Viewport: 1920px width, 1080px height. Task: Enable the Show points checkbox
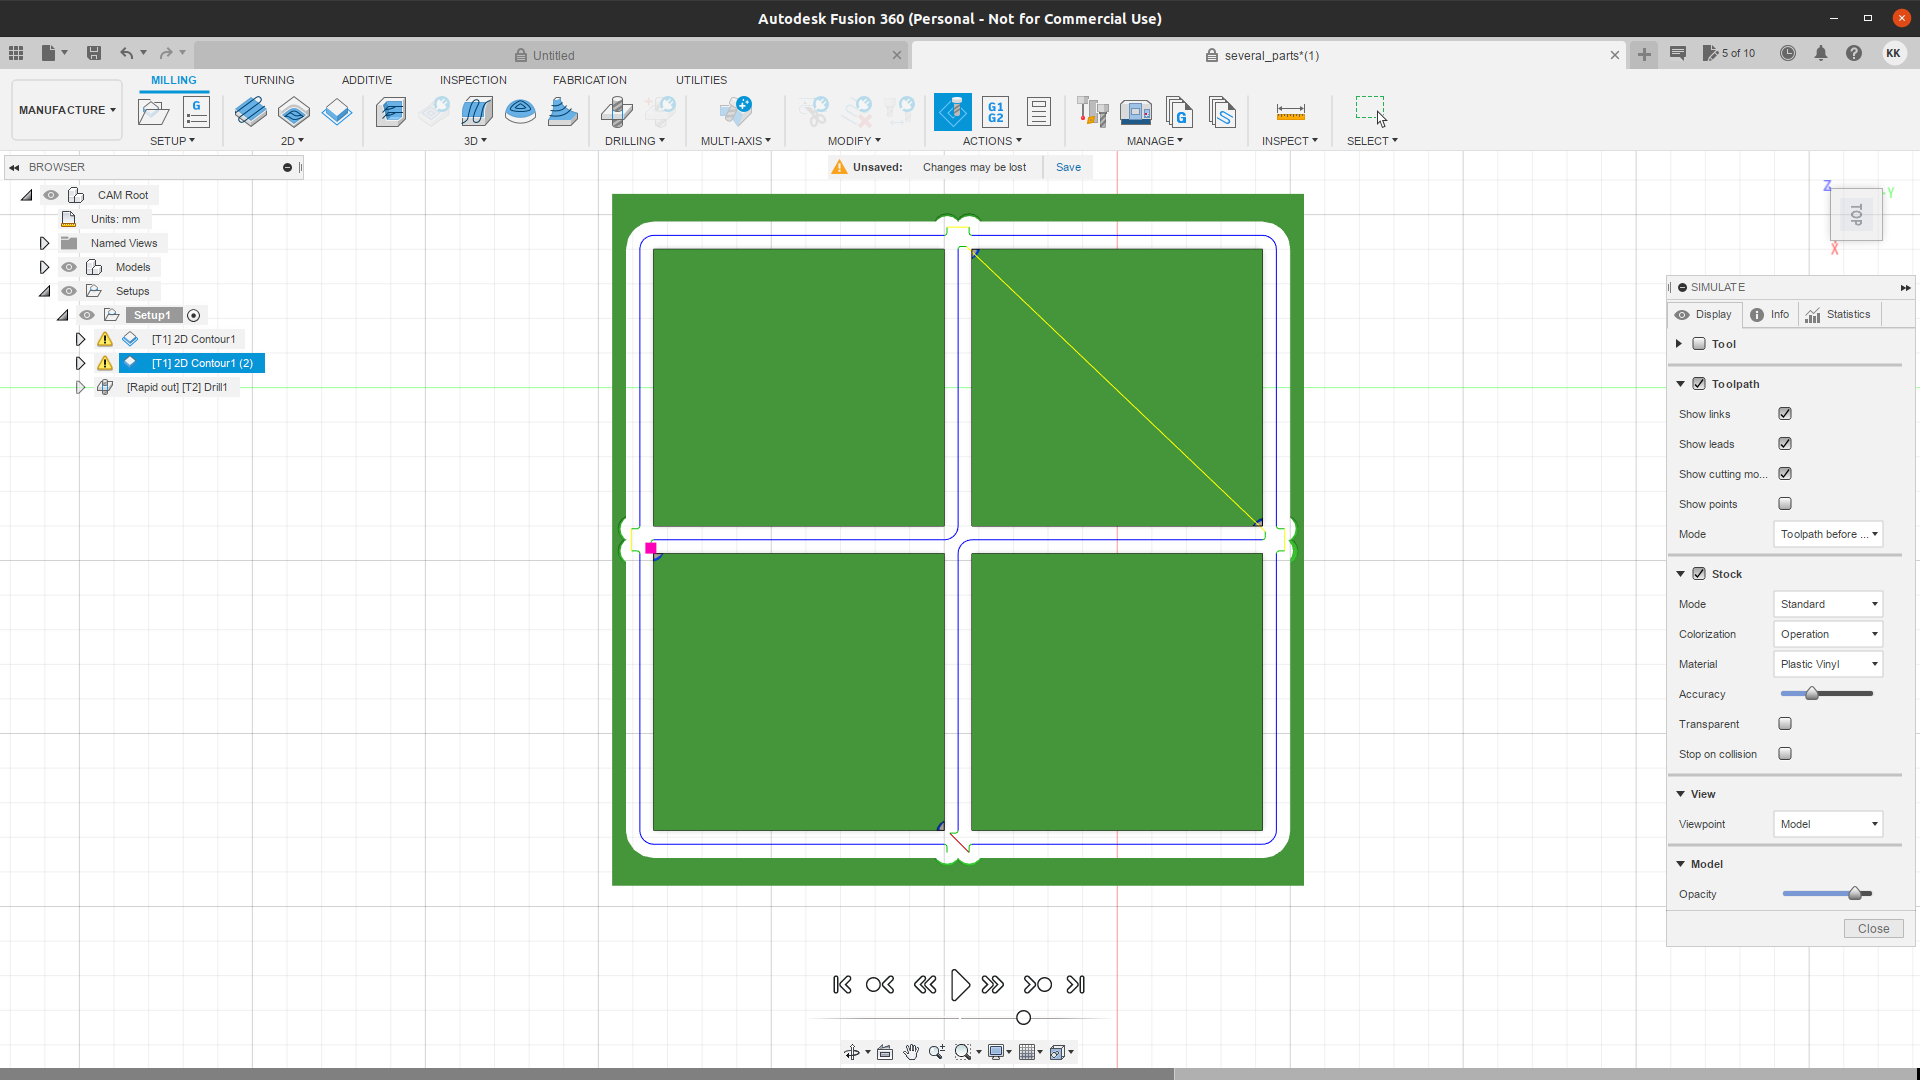click(x=1785, y=504)
